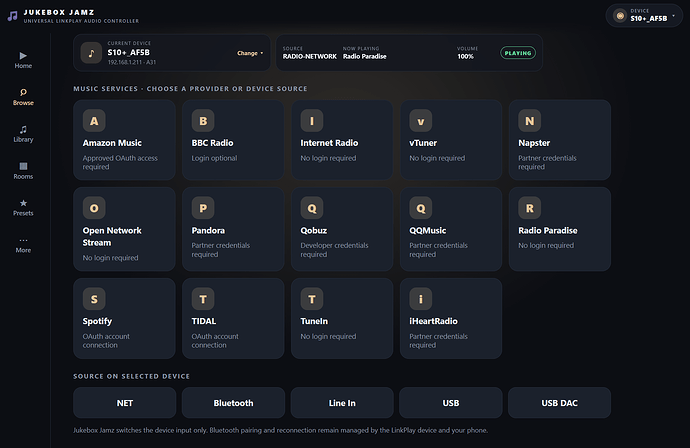This screenshot has height=448, width=690.
Task: Switch device source to NET
Action: click(x=125, y=403)
